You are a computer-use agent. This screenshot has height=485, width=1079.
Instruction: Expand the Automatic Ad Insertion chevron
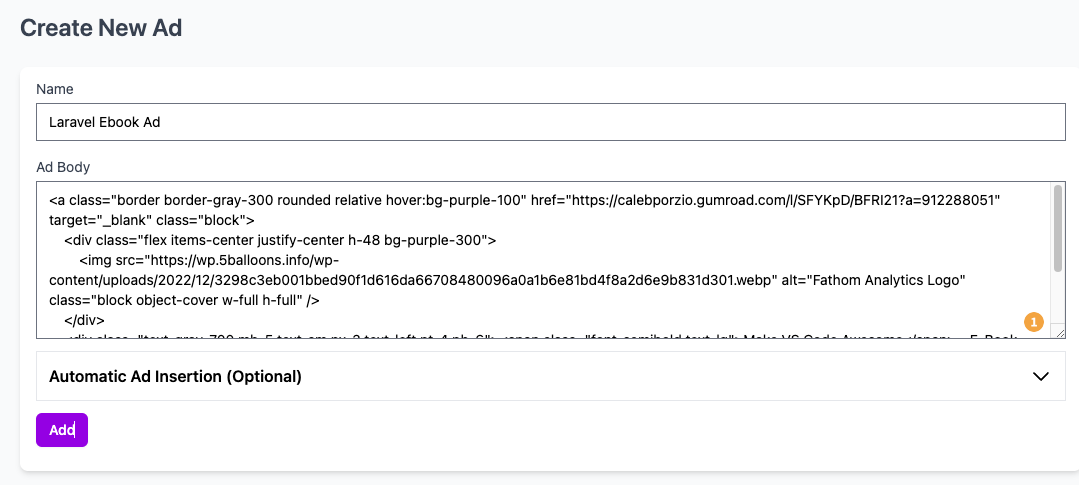point(1040,376)
